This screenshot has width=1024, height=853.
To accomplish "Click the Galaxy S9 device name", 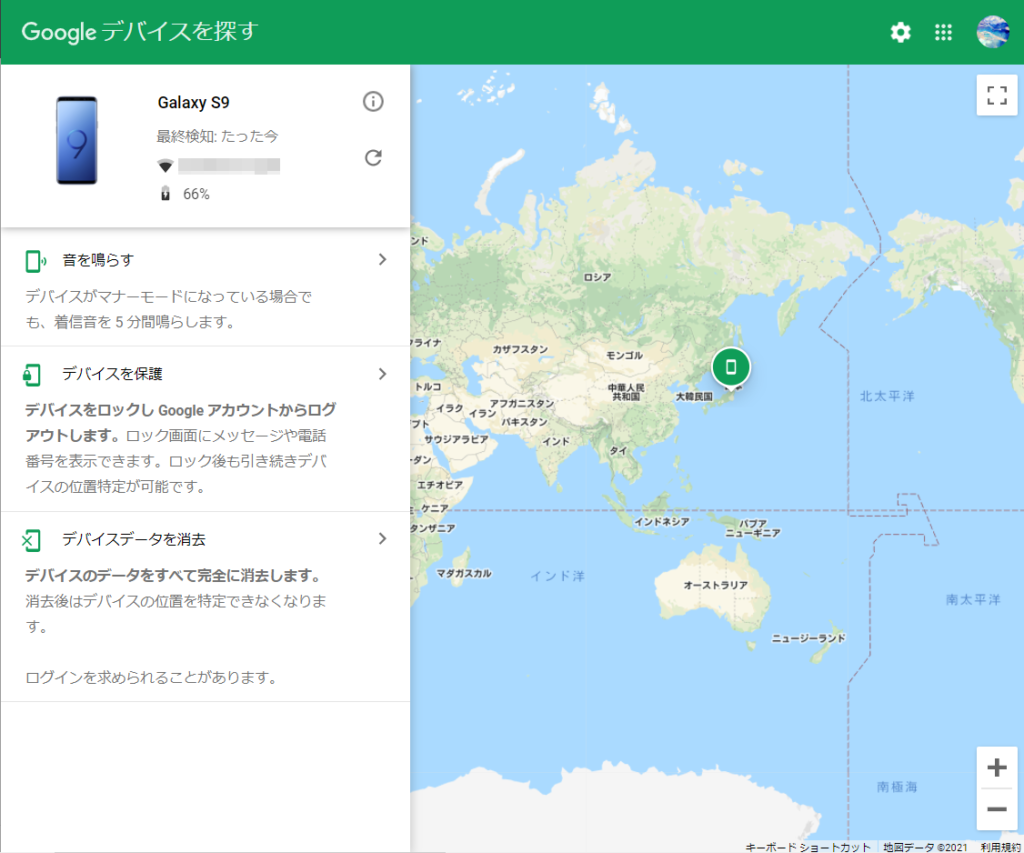I will [x=193, y=103].
